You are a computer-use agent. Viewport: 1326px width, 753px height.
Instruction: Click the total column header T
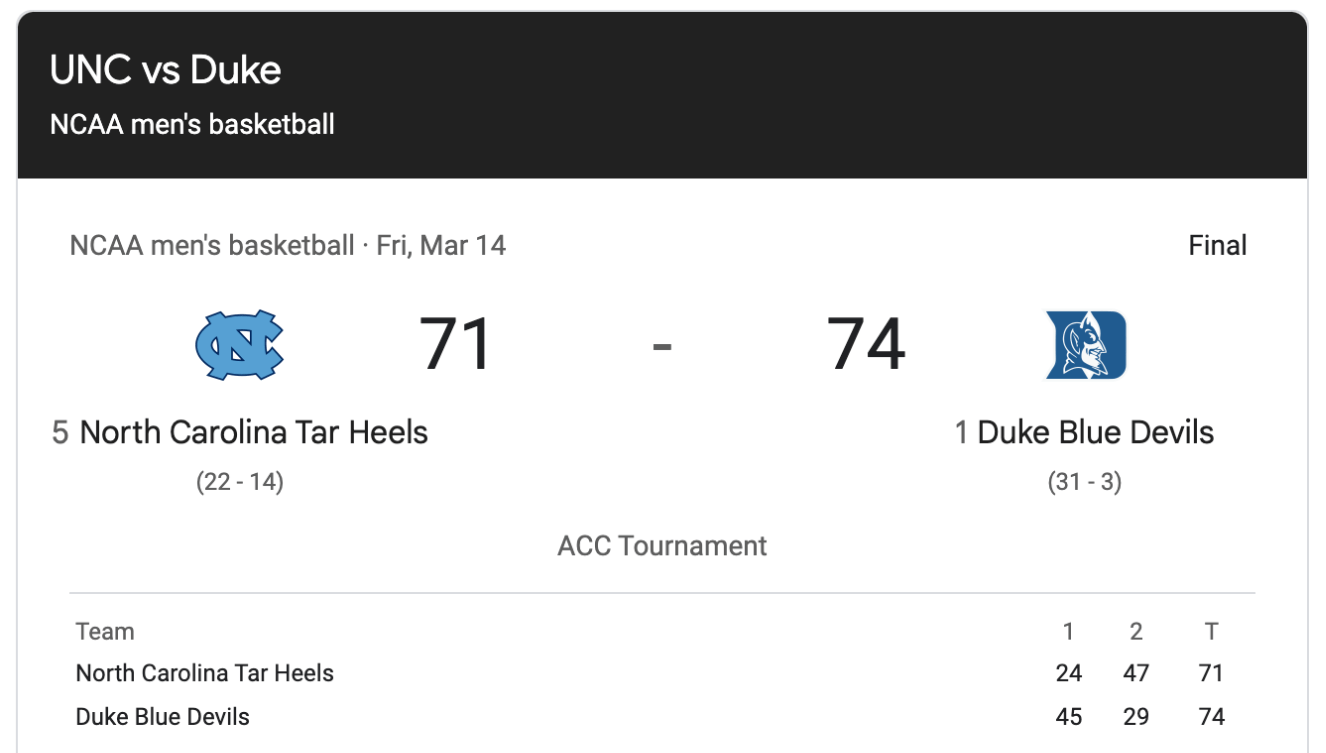coord(1211,632)
